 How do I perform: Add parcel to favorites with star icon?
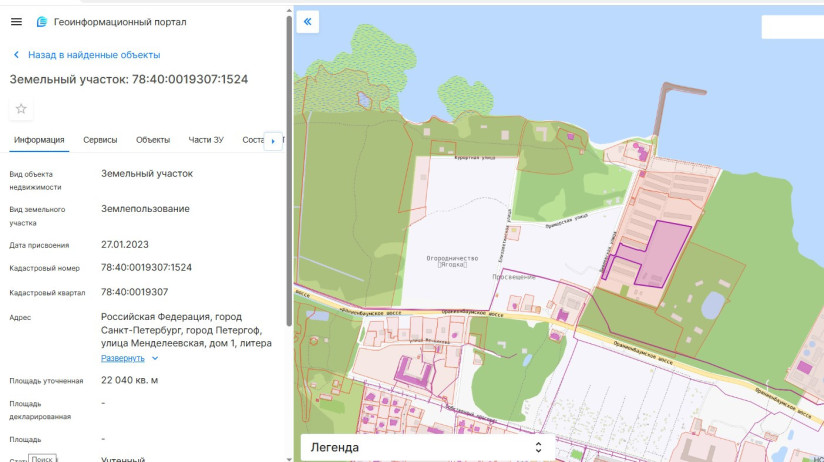point(21,109)
